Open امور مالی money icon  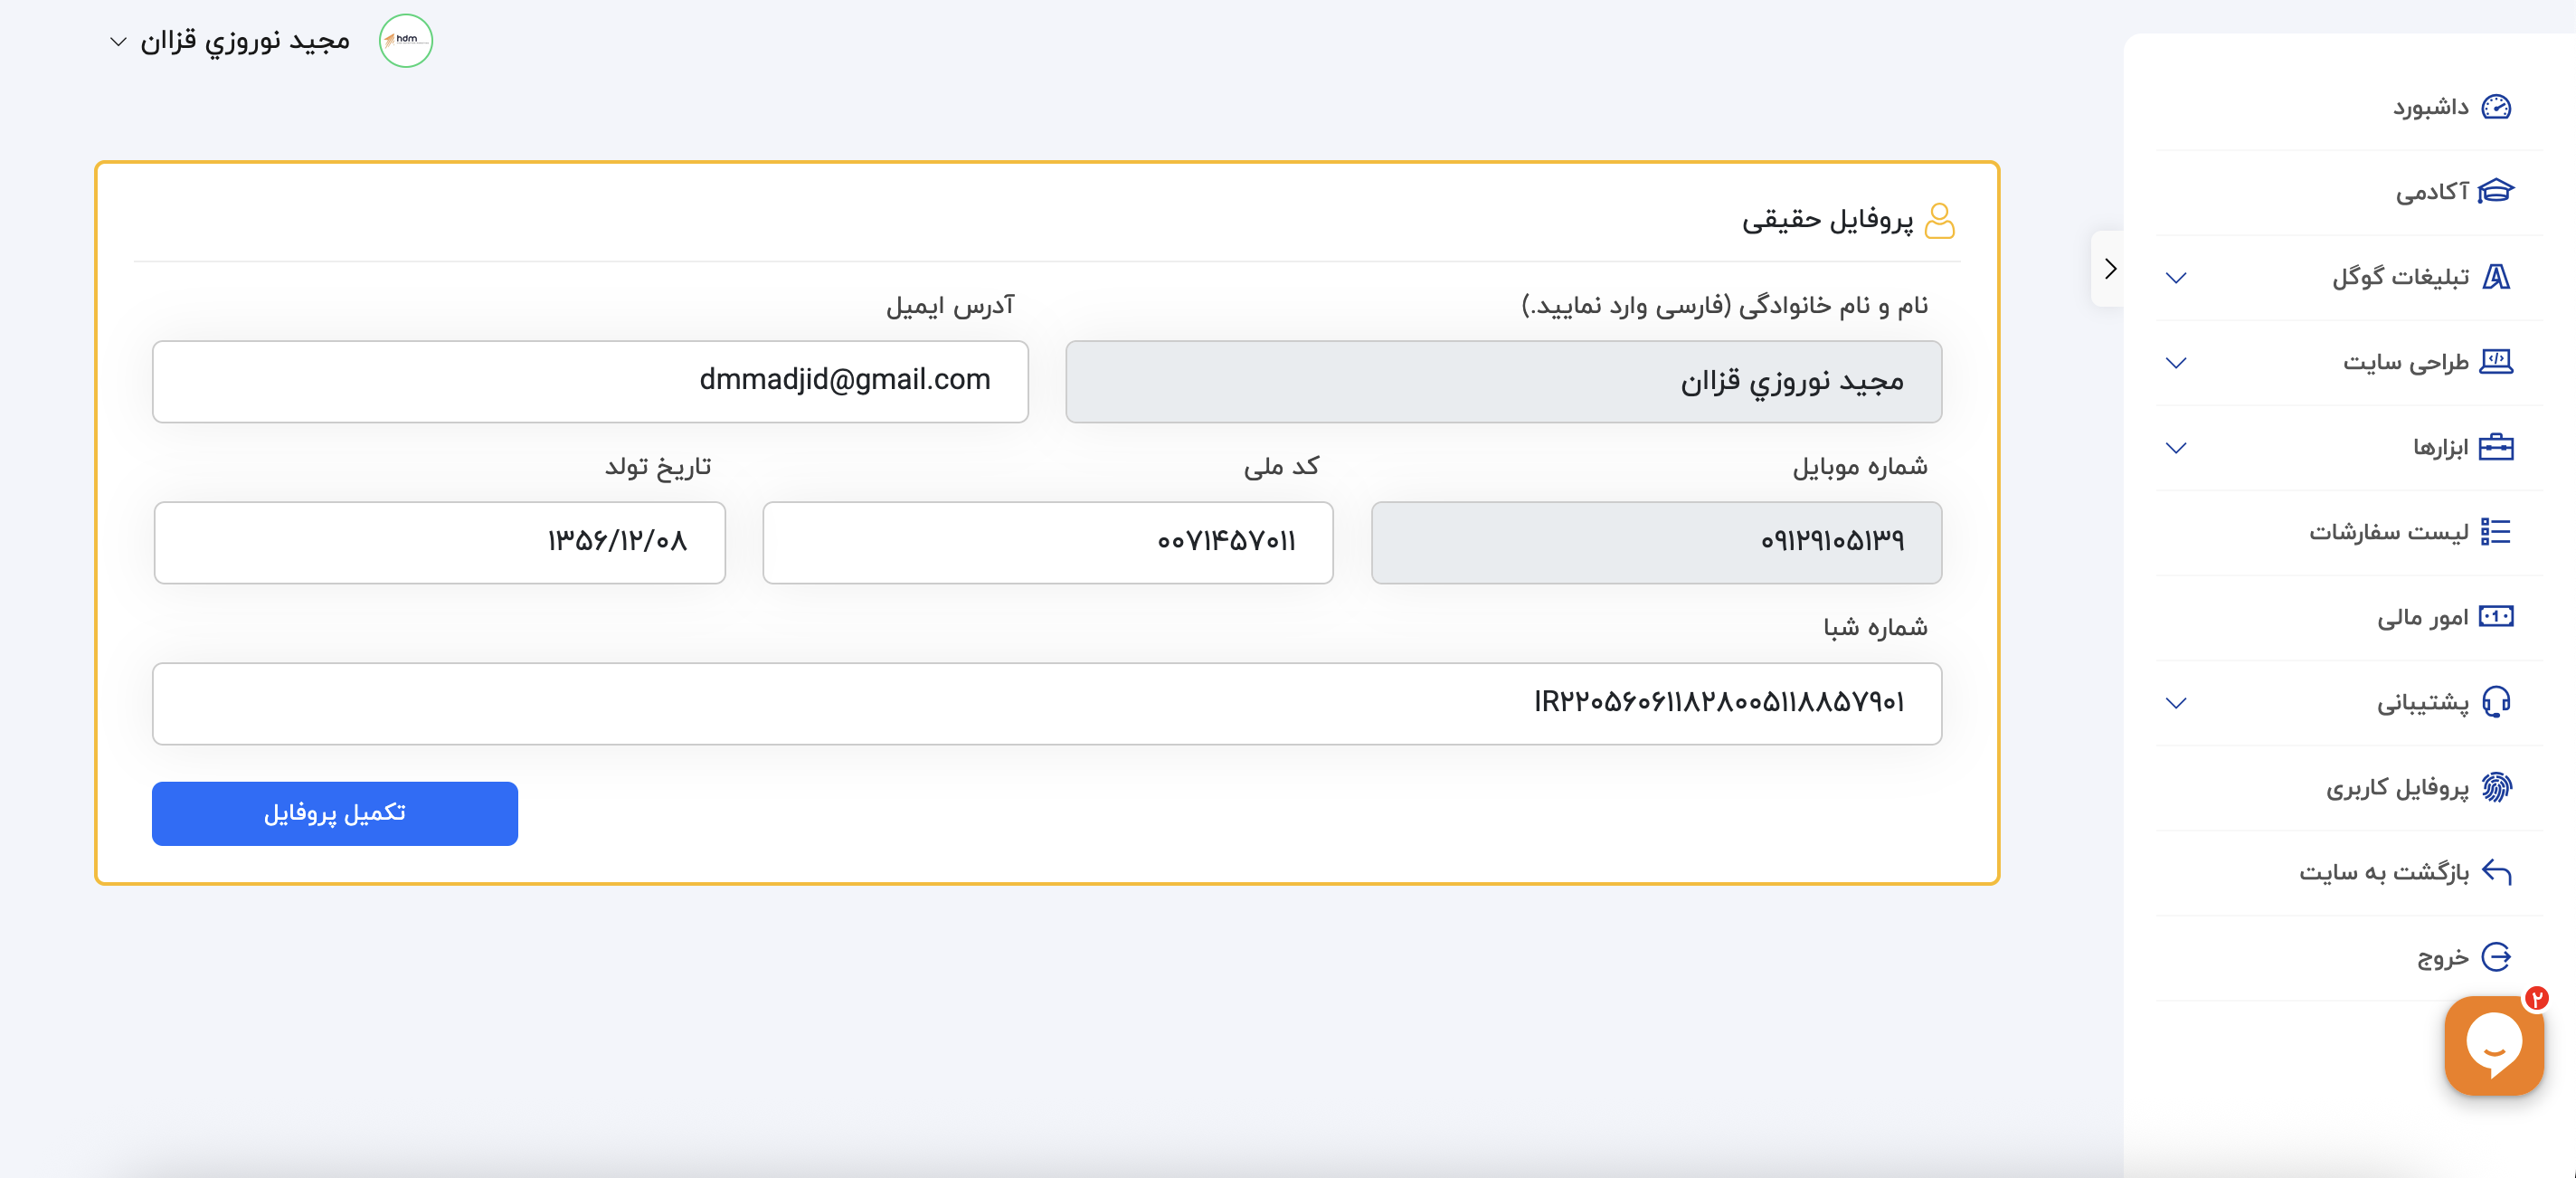point(2496,617)
